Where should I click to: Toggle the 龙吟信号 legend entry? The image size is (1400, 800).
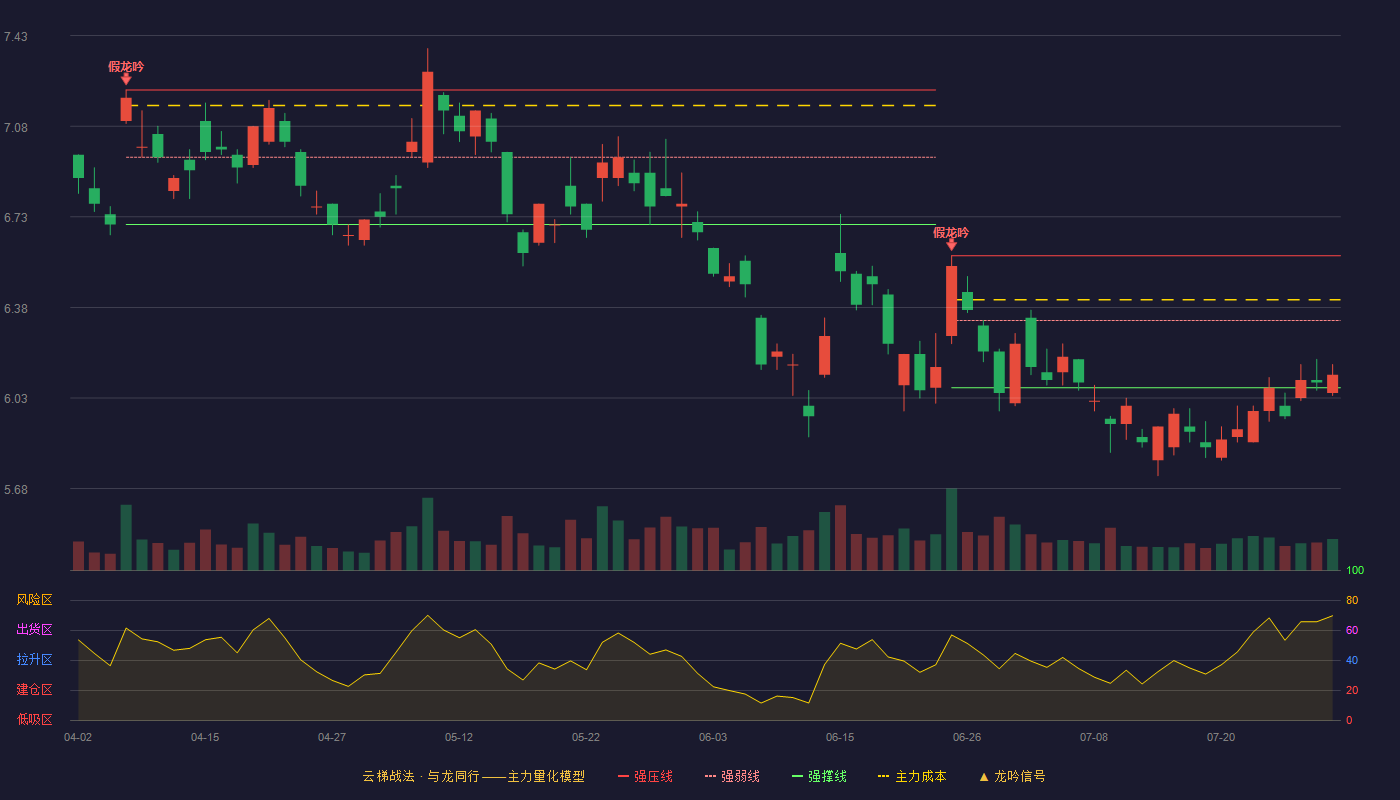tap(1012, 776)
